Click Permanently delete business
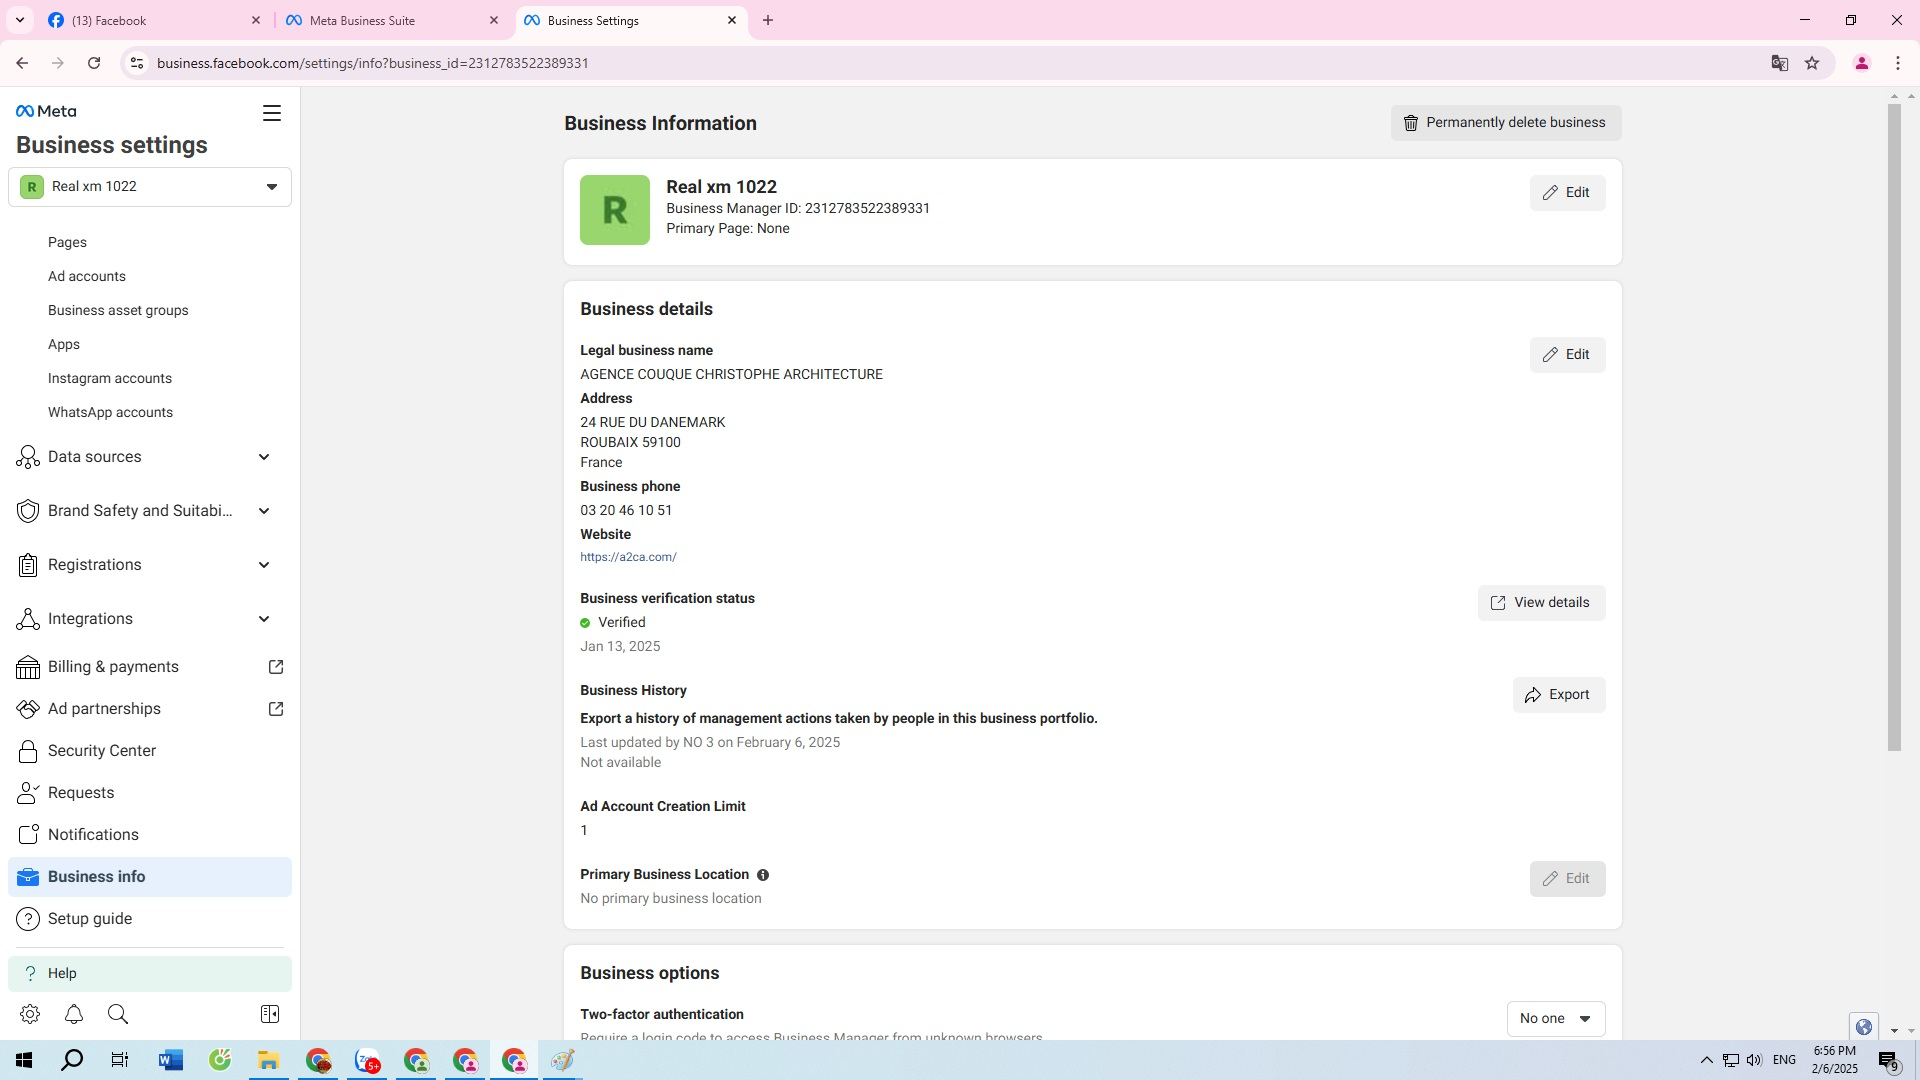This screenshot has height=1080, width=1920. (1506, 123)
